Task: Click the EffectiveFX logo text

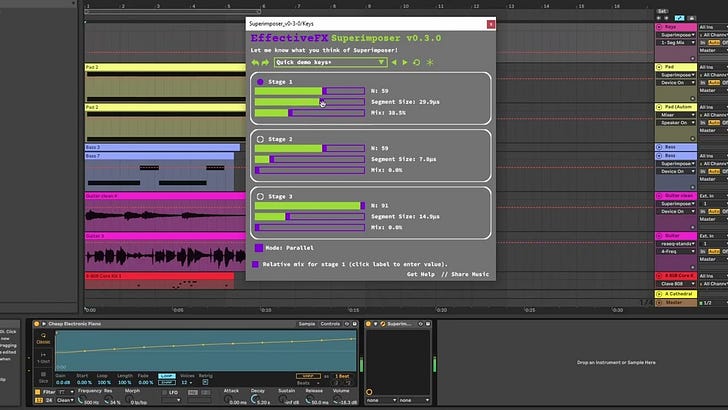Action: pos(289,38)
